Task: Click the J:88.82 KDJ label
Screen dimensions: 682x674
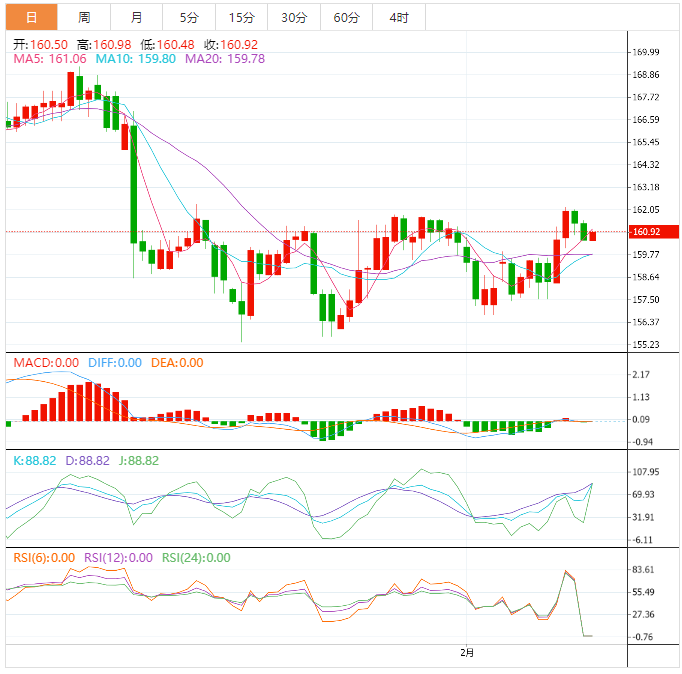Action: pos(139,460)
